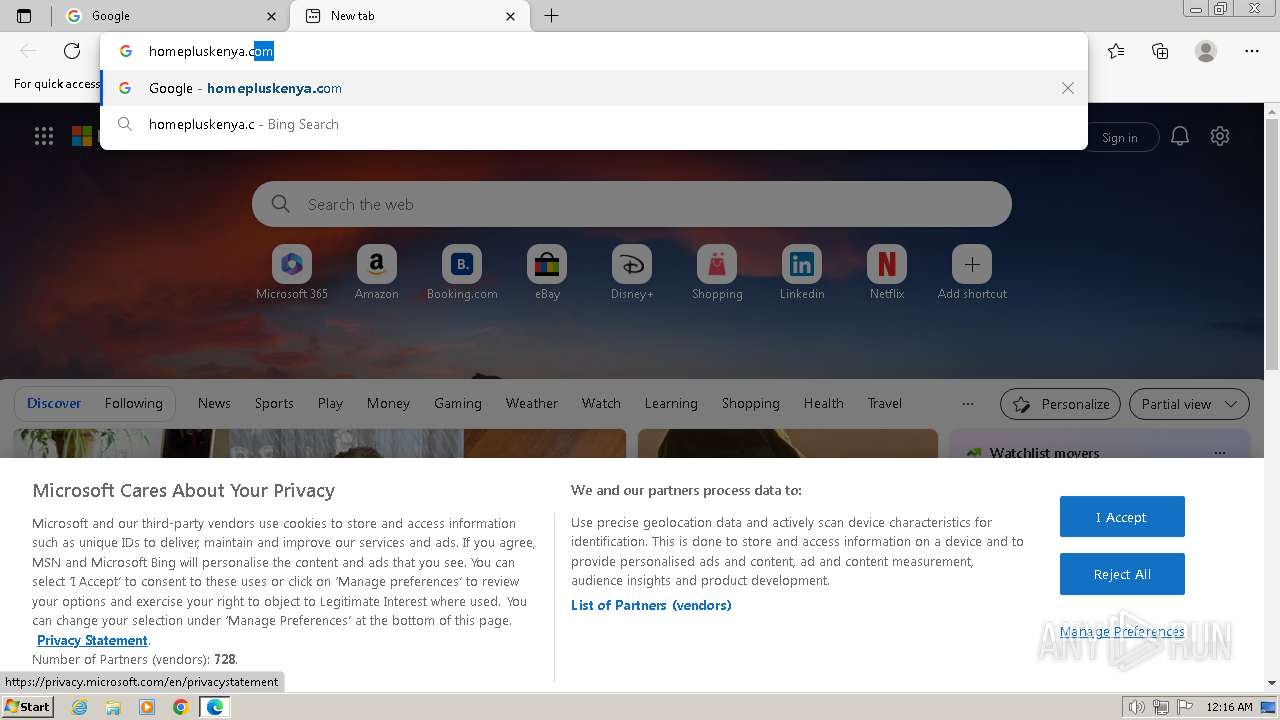The image size is (1280, 720).
Task: Open the News category
Action: click(x=214, y=403)
